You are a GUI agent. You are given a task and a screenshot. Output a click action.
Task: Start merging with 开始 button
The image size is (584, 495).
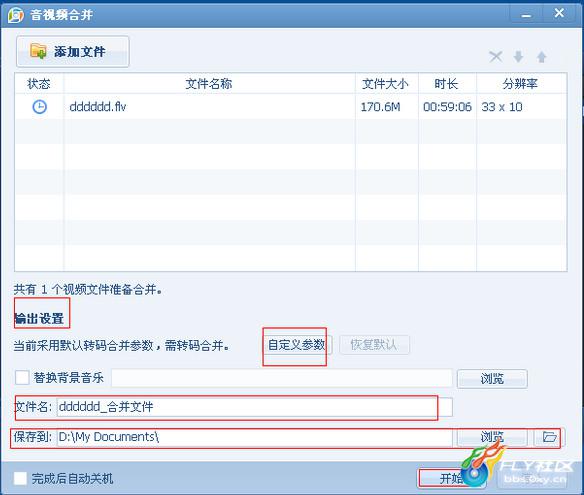point(451,478)
